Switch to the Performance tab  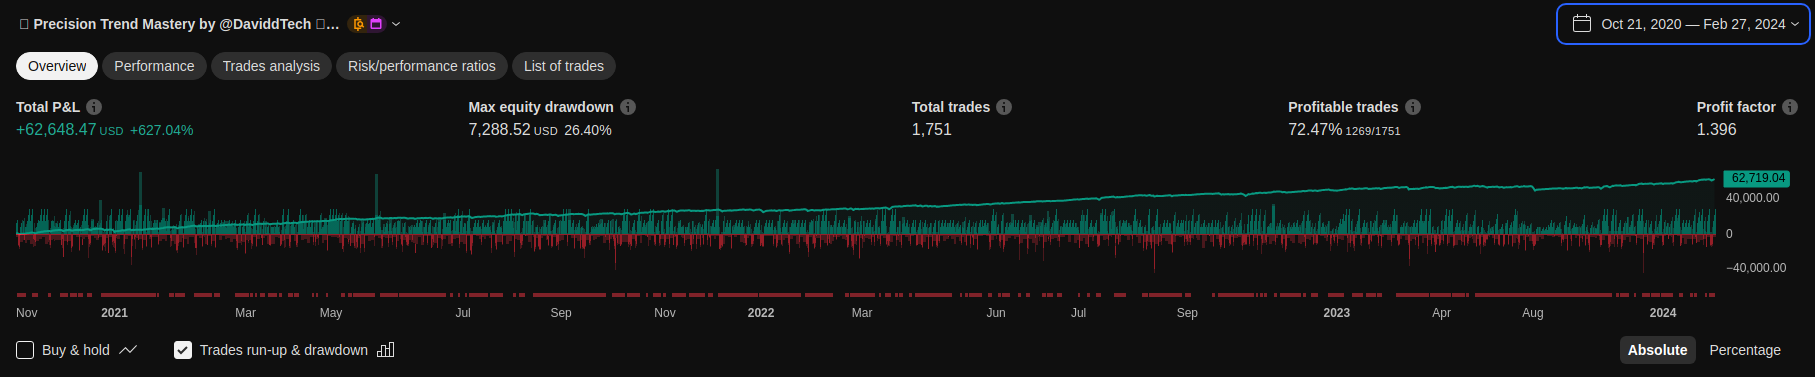[154, 66]
